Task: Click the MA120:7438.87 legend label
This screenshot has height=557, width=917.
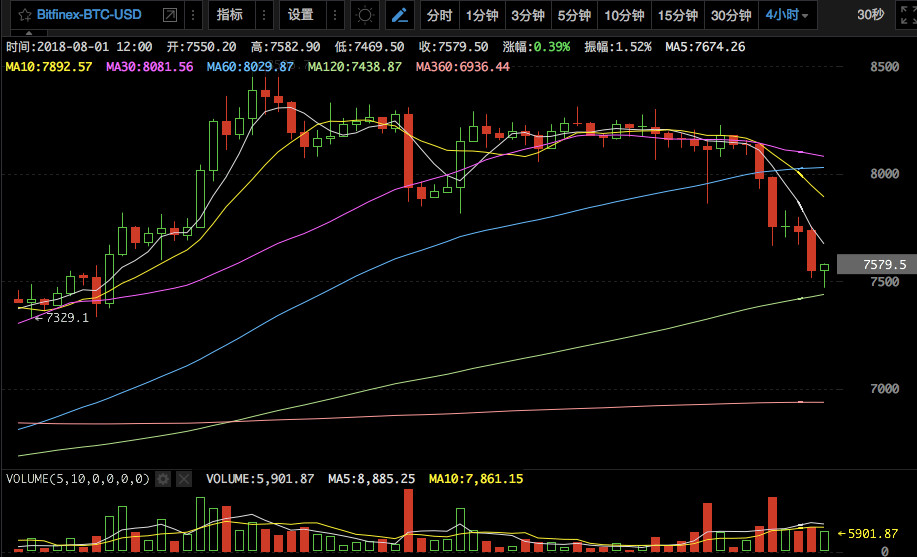Action: point(355,67)
